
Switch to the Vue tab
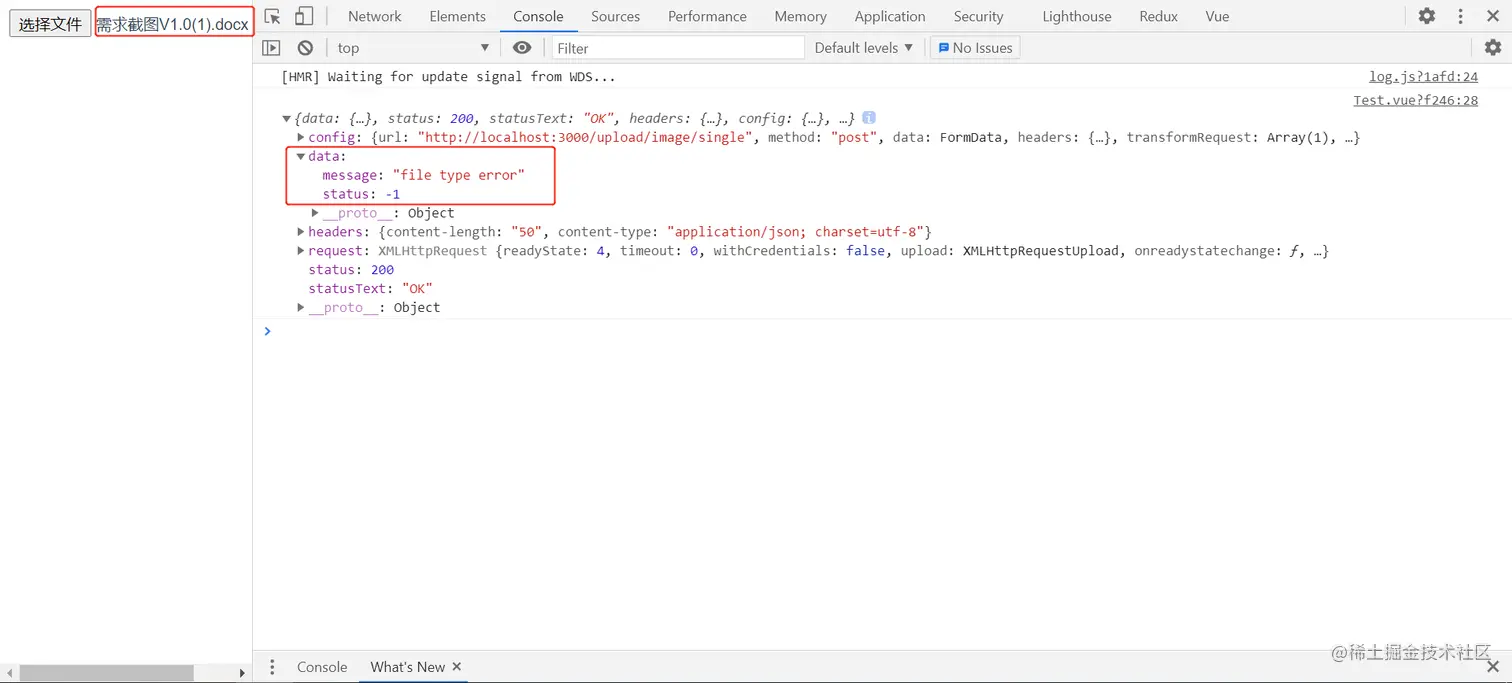coord(1217,16)
